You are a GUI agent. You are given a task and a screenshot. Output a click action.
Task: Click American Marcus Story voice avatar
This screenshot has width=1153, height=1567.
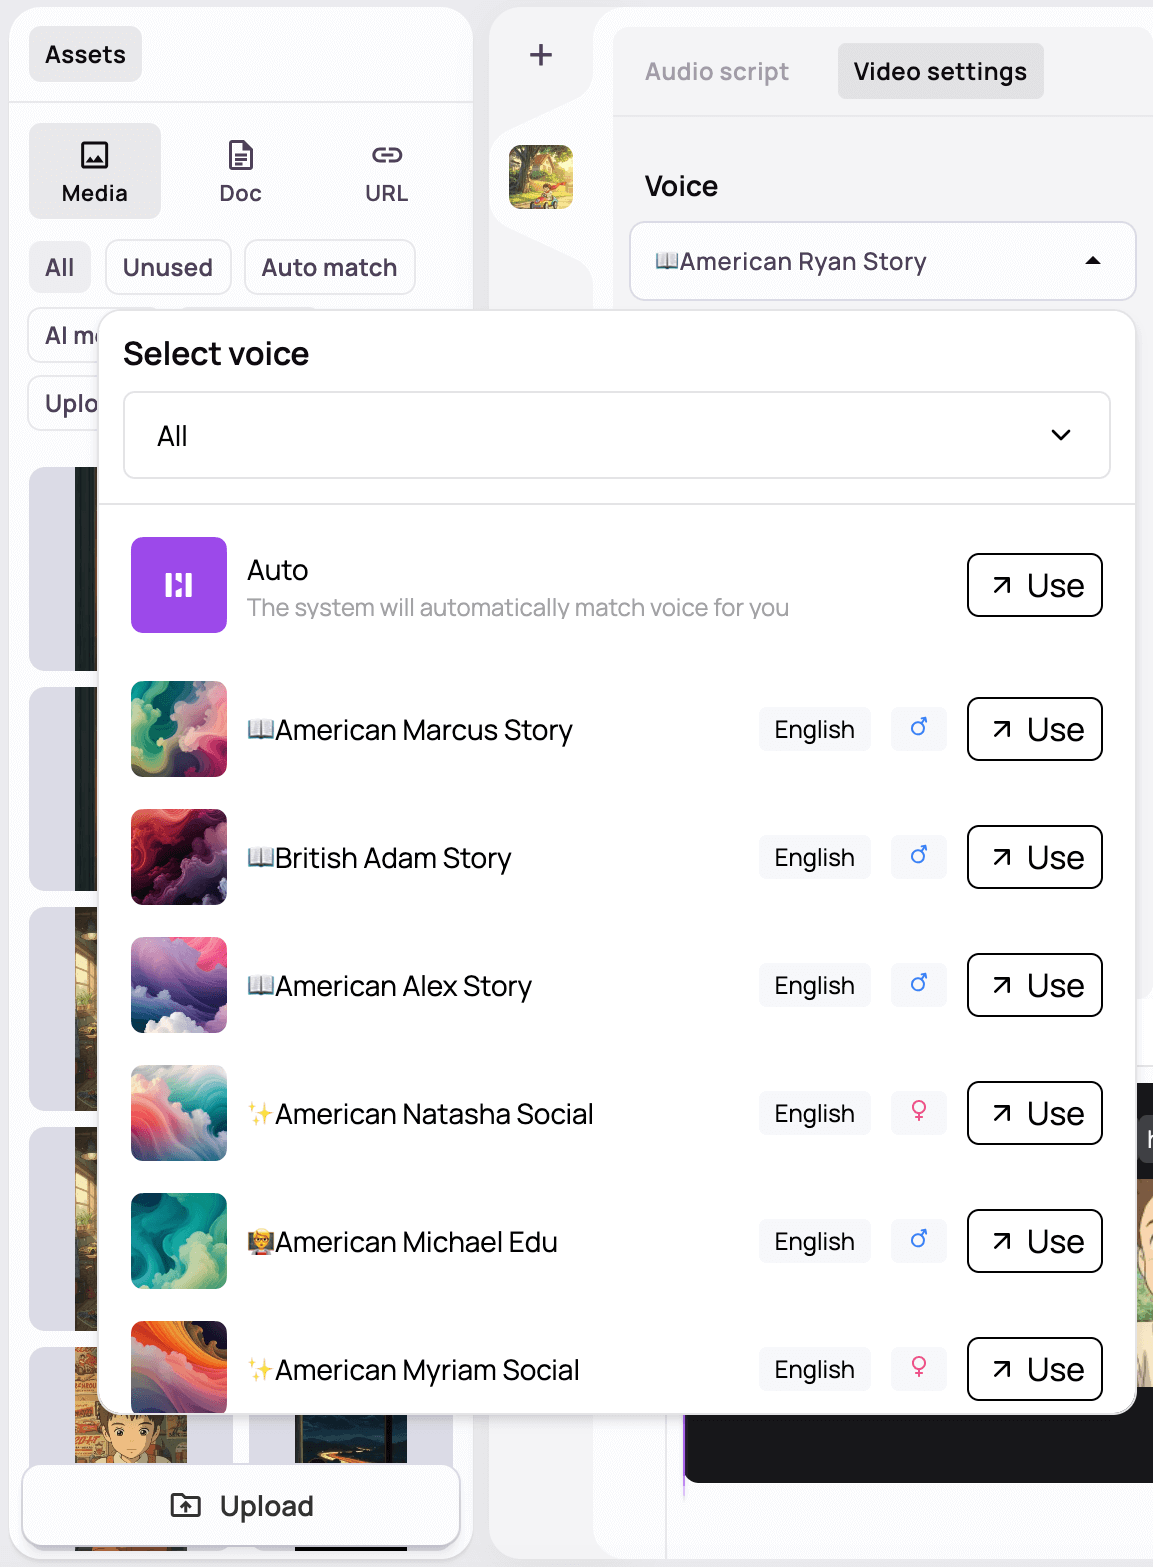[x=179, y=729]
